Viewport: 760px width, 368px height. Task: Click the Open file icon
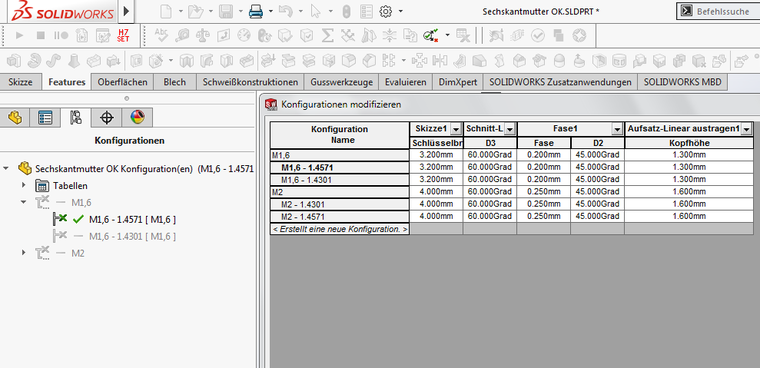[195, 11]
